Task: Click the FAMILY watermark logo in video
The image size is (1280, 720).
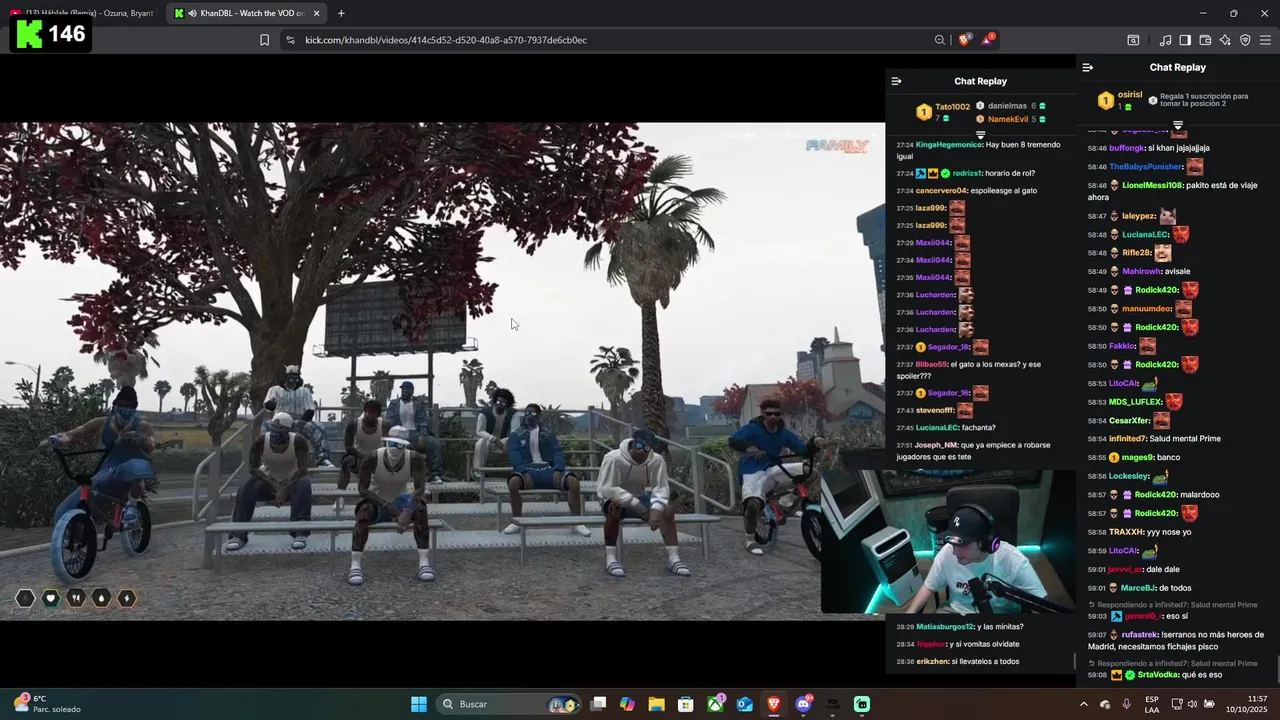Action: click(837, 146)
